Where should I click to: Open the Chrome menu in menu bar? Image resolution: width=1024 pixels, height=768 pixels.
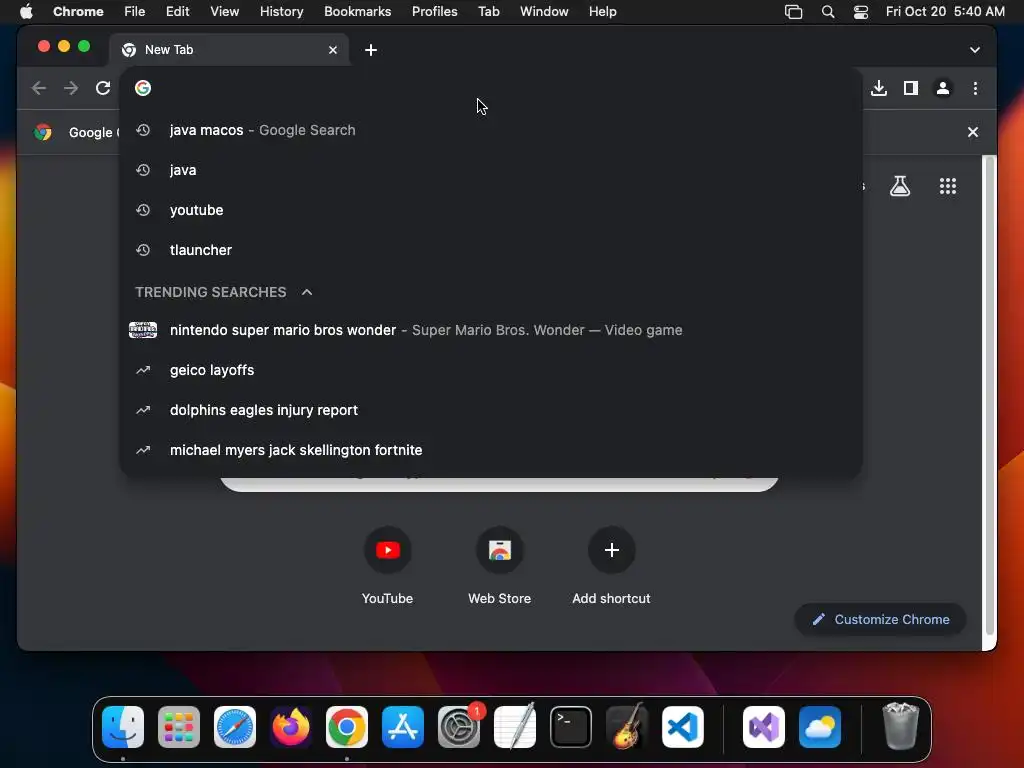(78, 11)
